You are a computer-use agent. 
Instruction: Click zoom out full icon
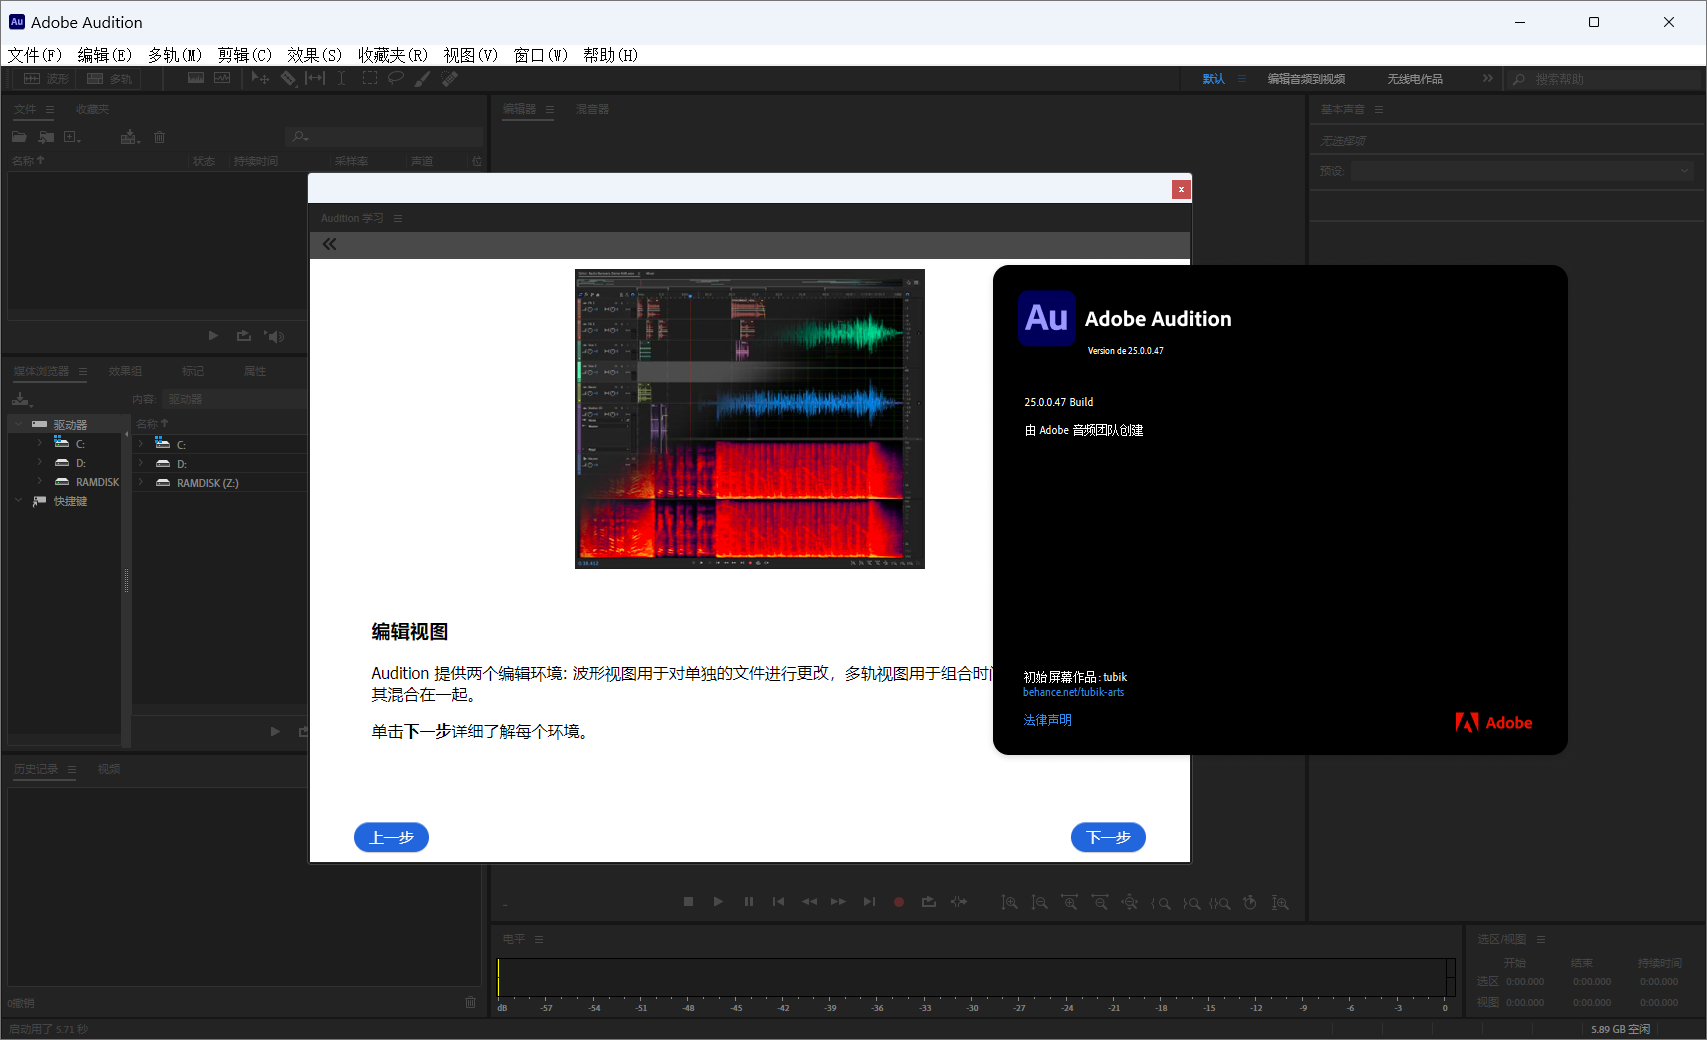point(1130,903)
